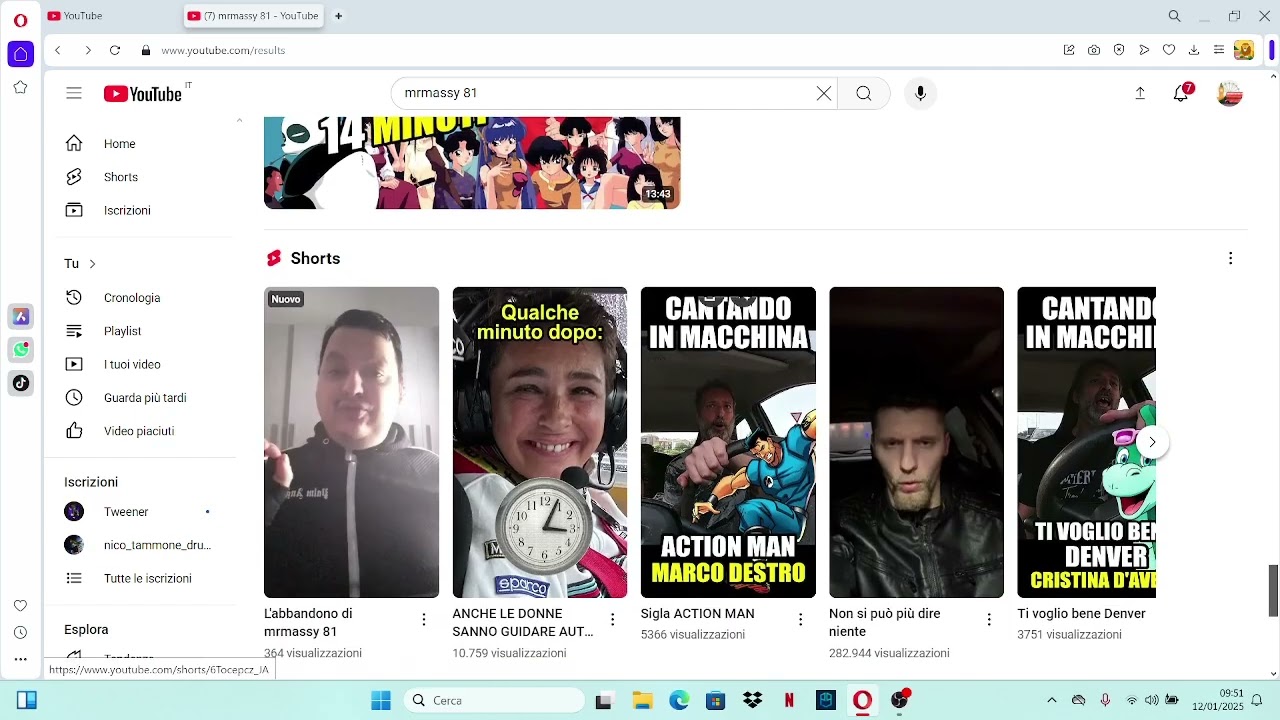Image resolution: width=1280 pixels, height=720 pixels.
Task: Submit the search with magnifier button
Action: [864, 93]
